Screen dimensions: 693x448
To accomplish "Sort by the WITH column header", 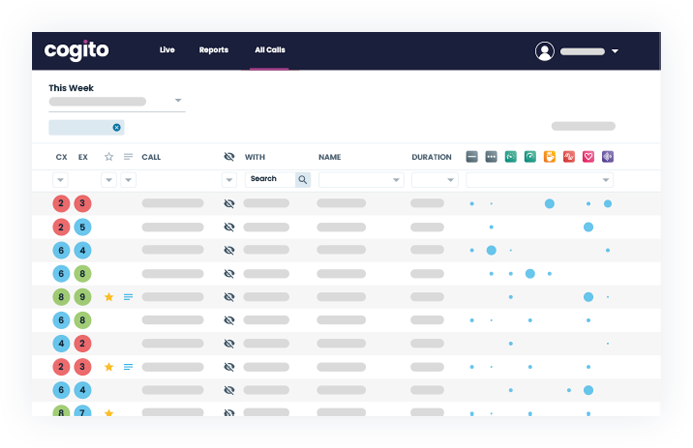I will [255, 157].
